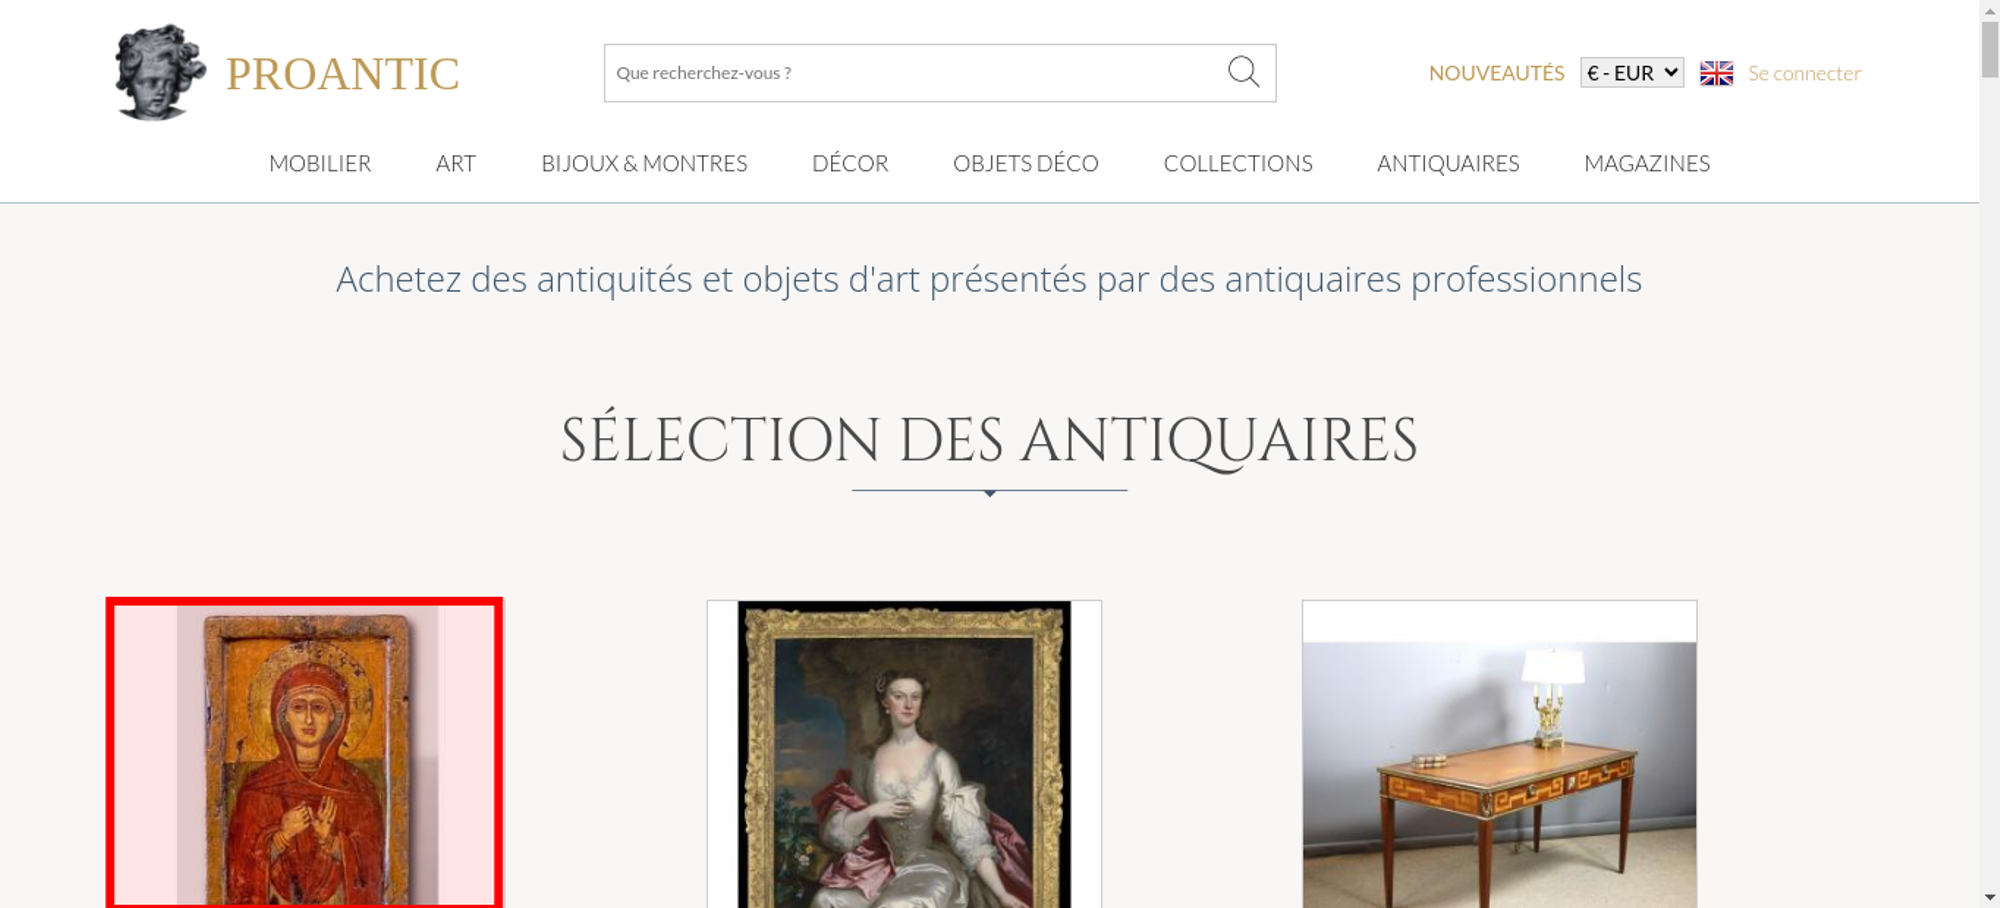Open the € - EUR currency dropdown
The width and height of the screenshot is (2000, 908).
(1632, 73)
